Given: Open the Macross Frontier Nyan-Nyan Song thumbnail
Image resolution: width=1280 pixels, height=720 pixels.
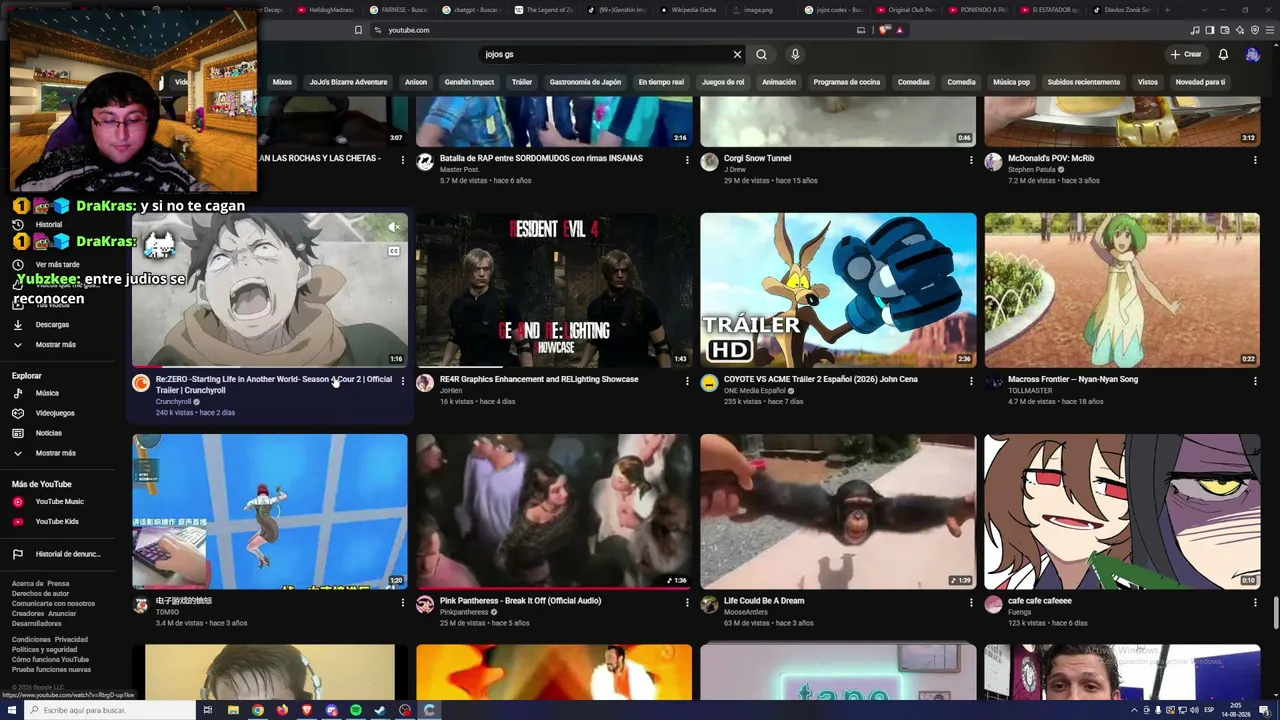Looking at the screenshot, I should (1122, 290).
